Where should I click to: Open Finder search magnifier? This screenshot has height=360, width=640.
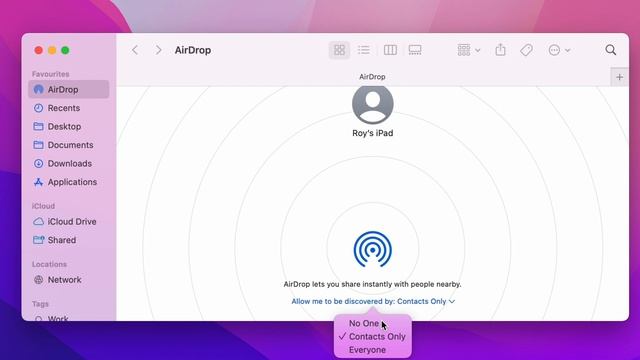point(611,50)
